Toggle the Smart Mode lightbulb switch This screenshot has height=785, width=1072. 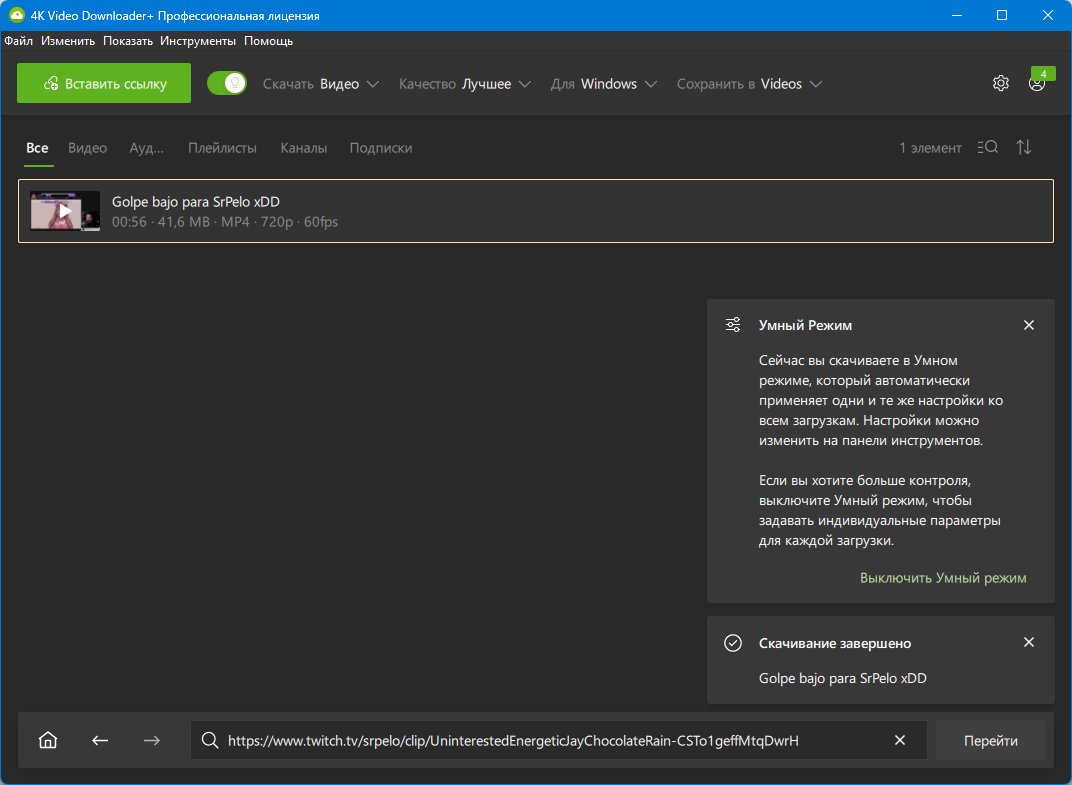click(227, 83)
